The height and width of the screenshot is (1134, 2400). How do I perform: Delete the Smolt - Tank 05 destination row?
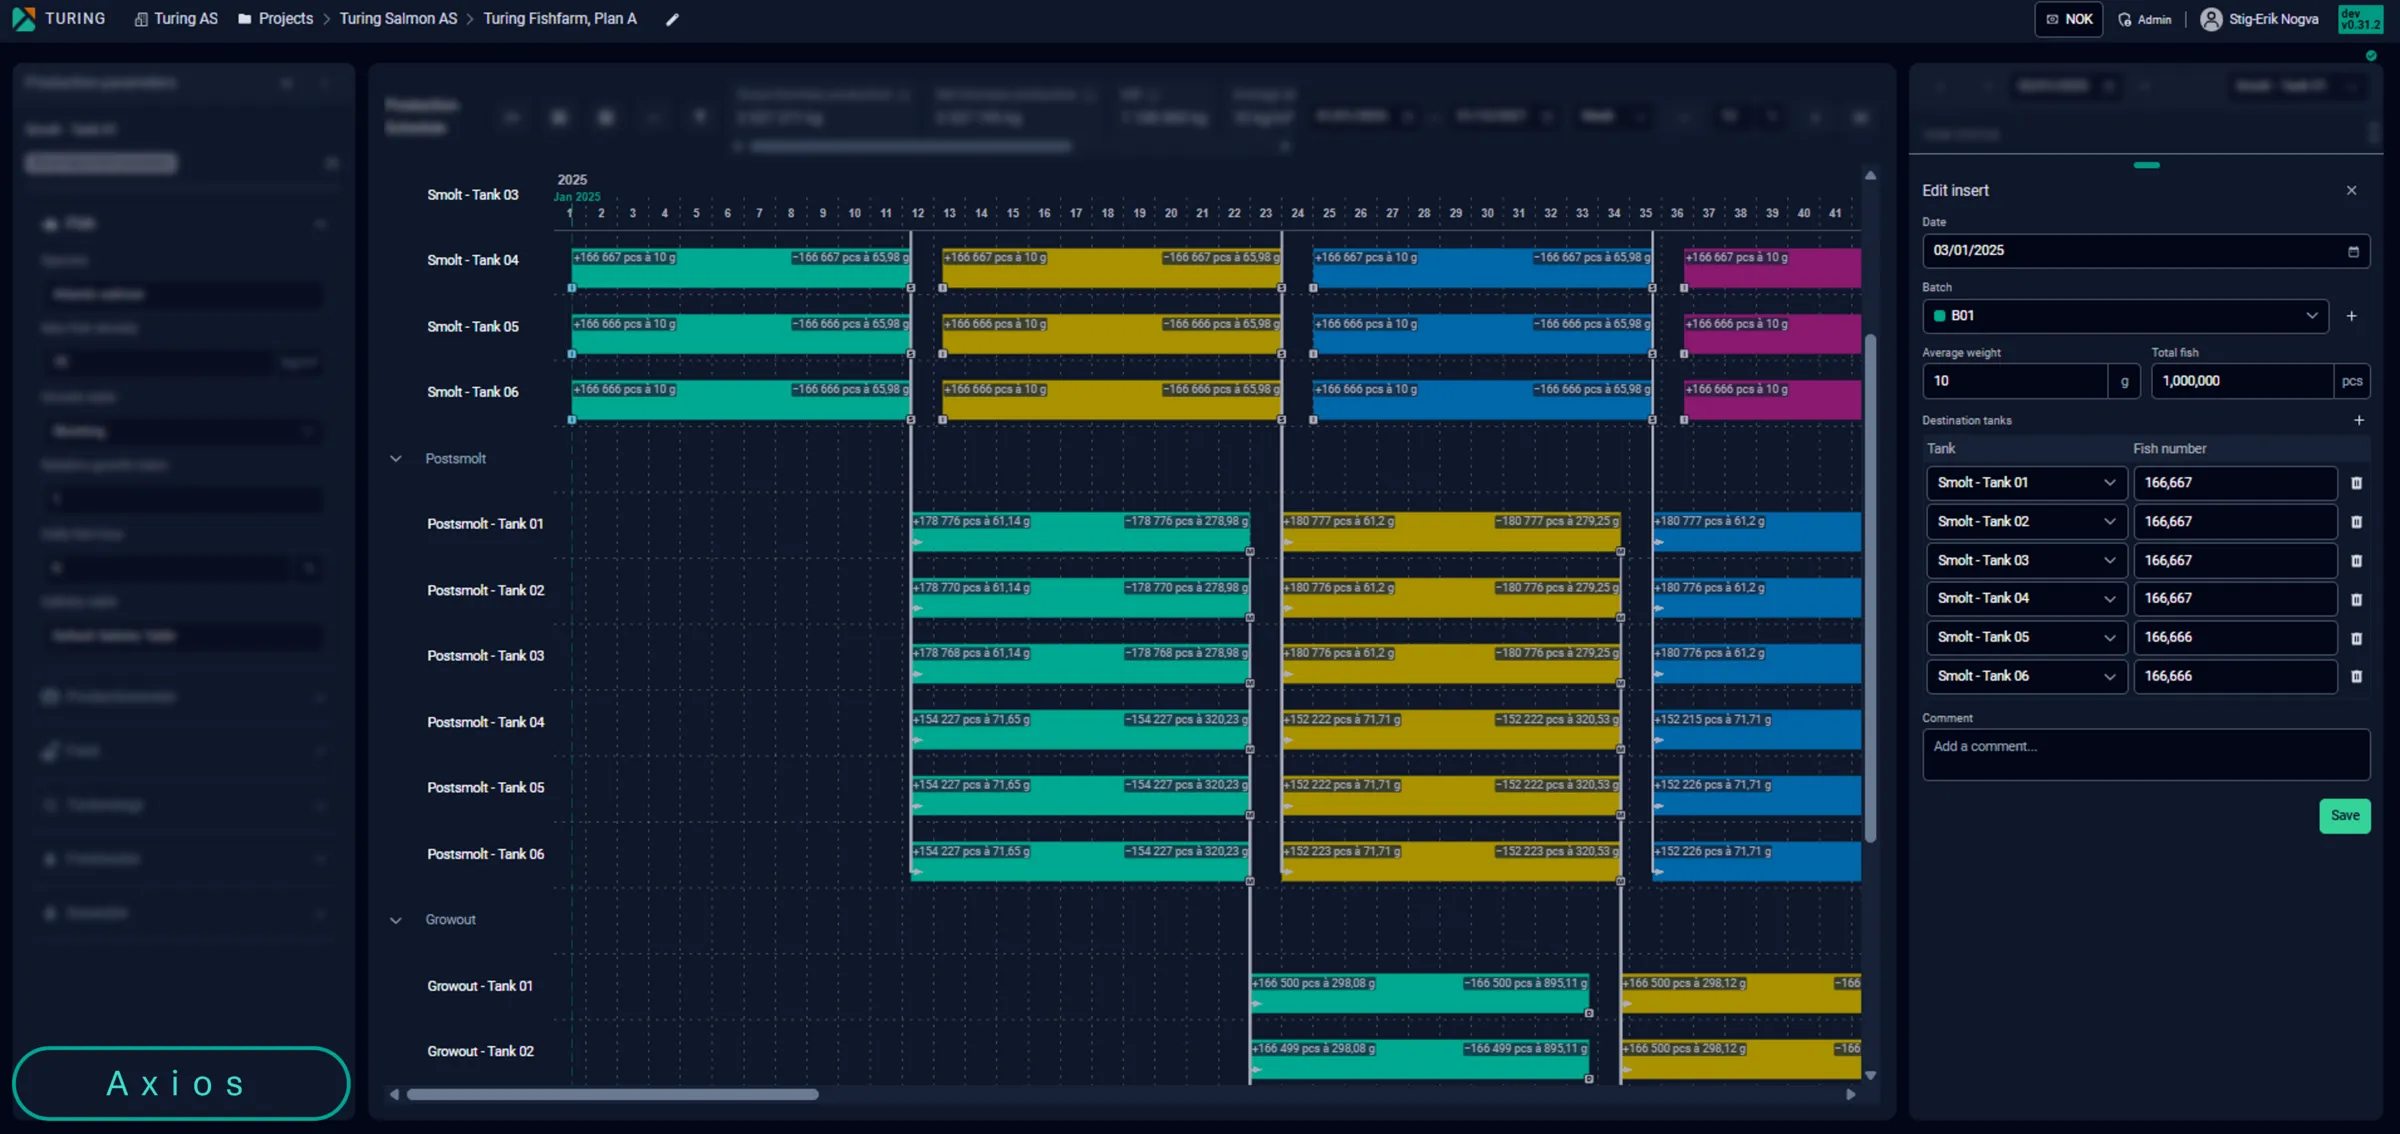pyautogui.click(x=2356, y=638)
